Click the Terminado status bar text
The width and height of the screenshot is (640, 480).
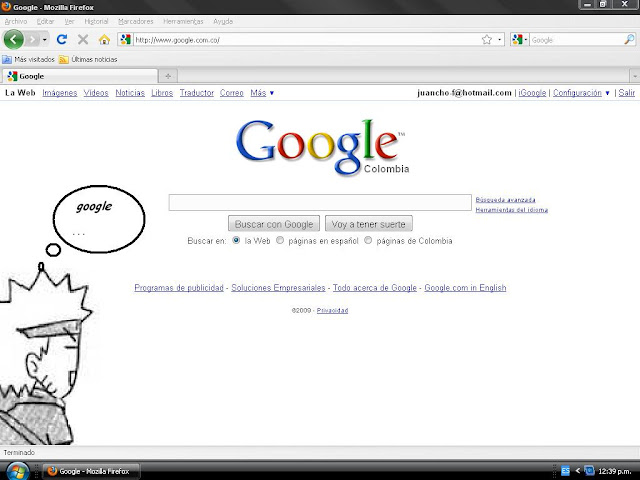(19, 453)
